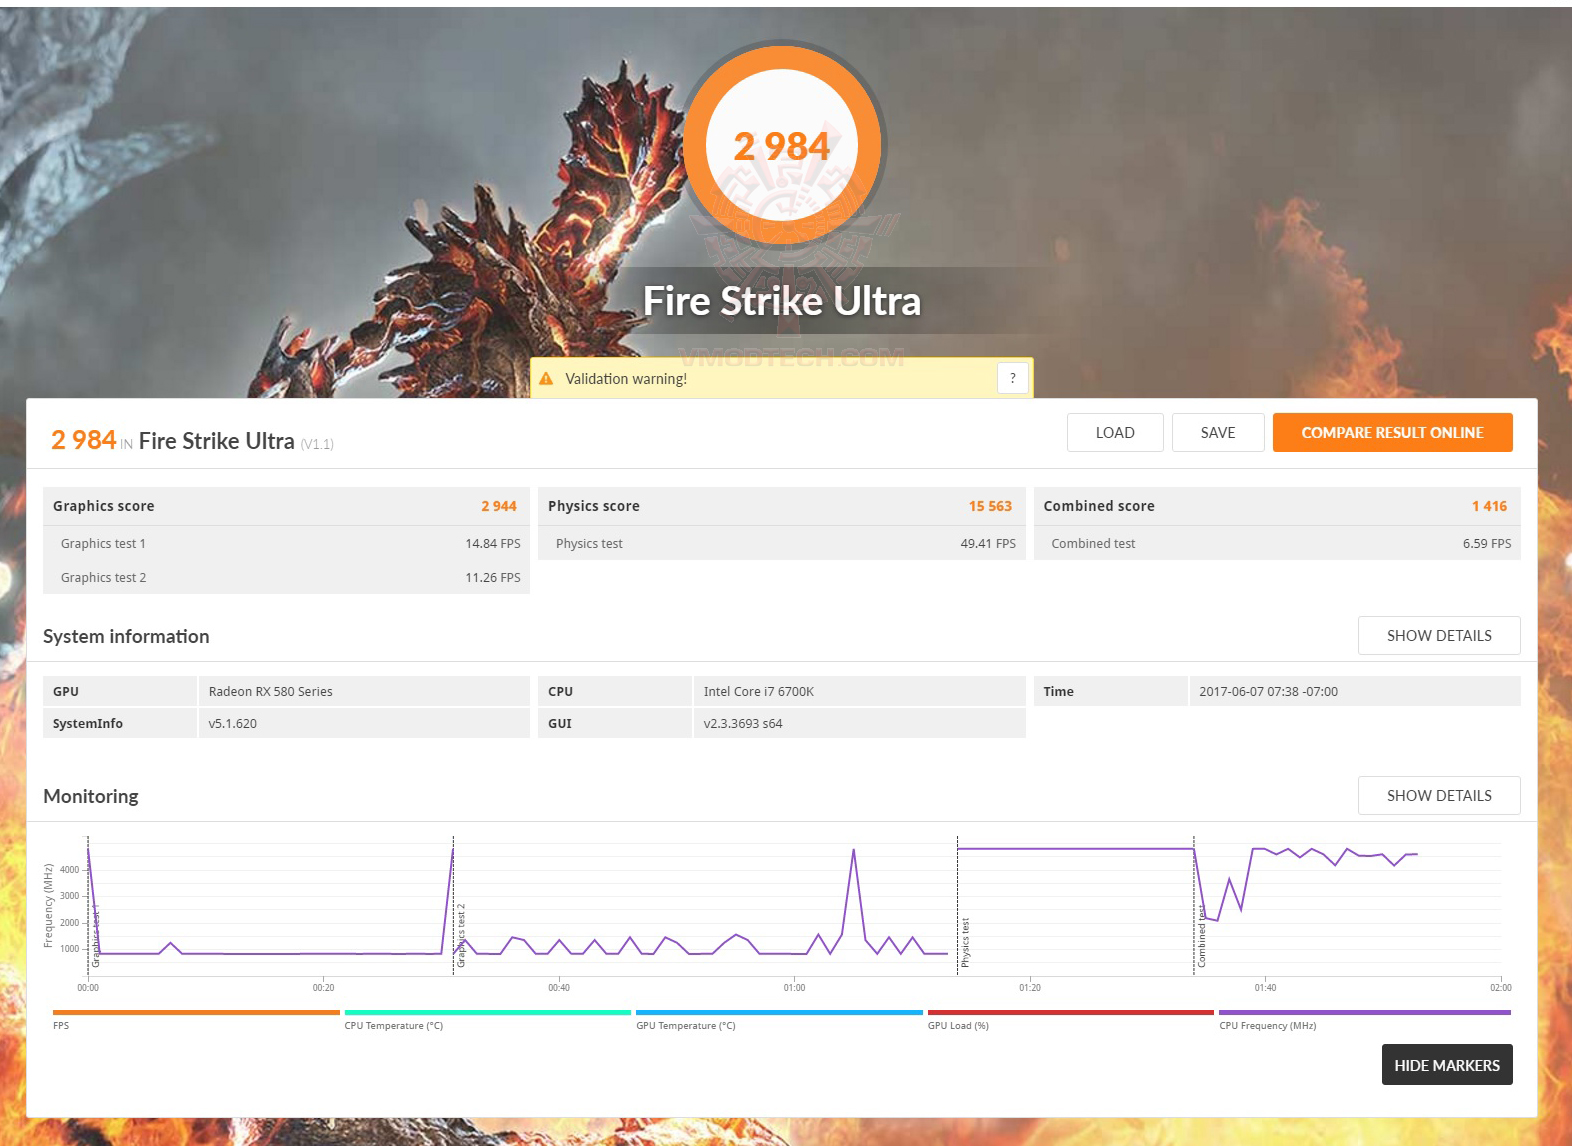Click the validation warning triangle icon
1572x1146 pixels.
pos(546,379)
